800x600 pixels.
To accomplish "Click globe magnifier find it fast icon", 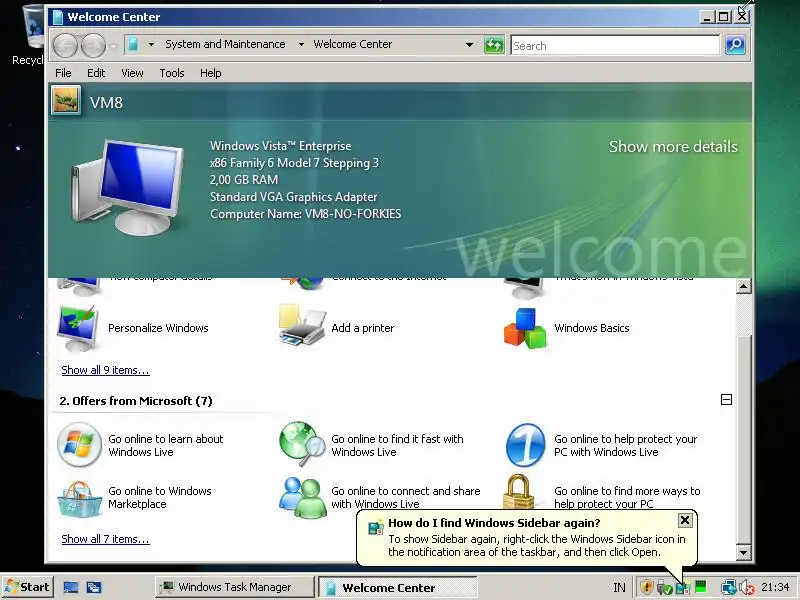I will click(x=302, y=443).
